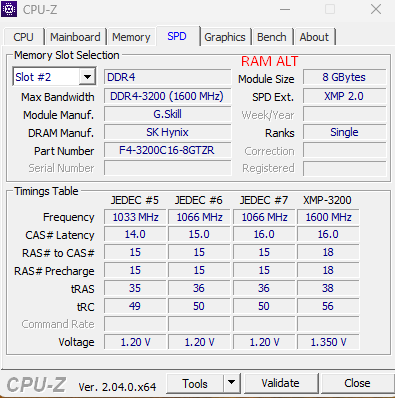The width and height of the screenshot is (395, 398).
Task: Go to the Bench tab
Action: click(x=272, y=37)
